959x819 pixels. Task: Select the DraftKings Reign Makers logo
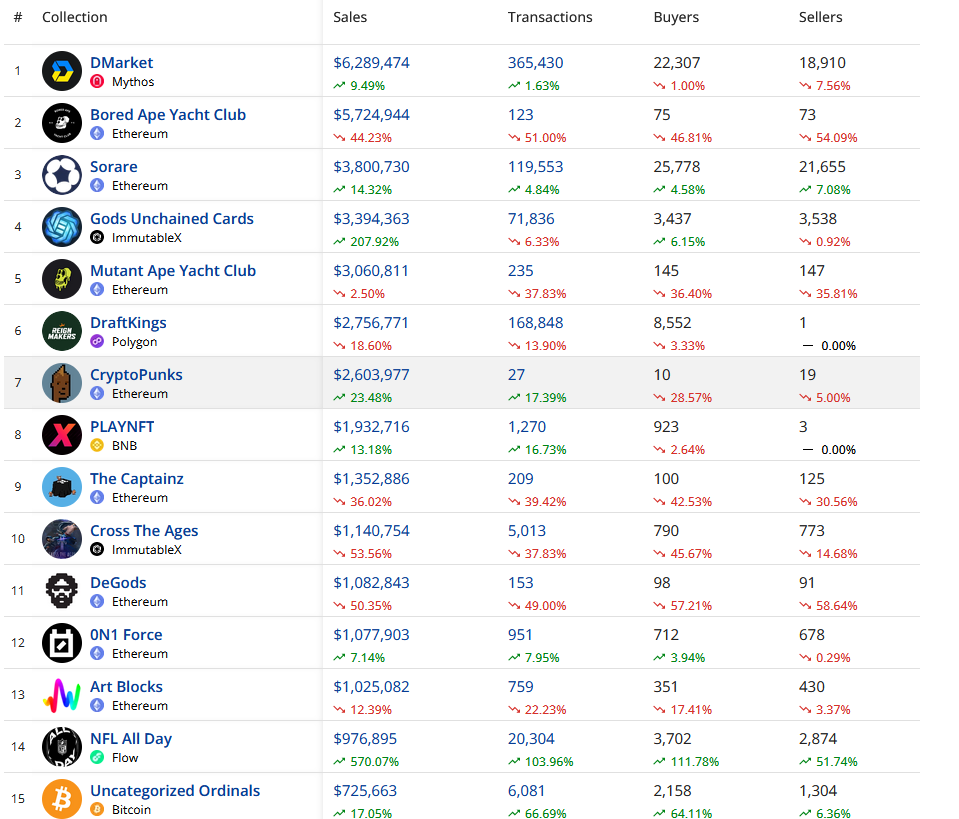61,331
